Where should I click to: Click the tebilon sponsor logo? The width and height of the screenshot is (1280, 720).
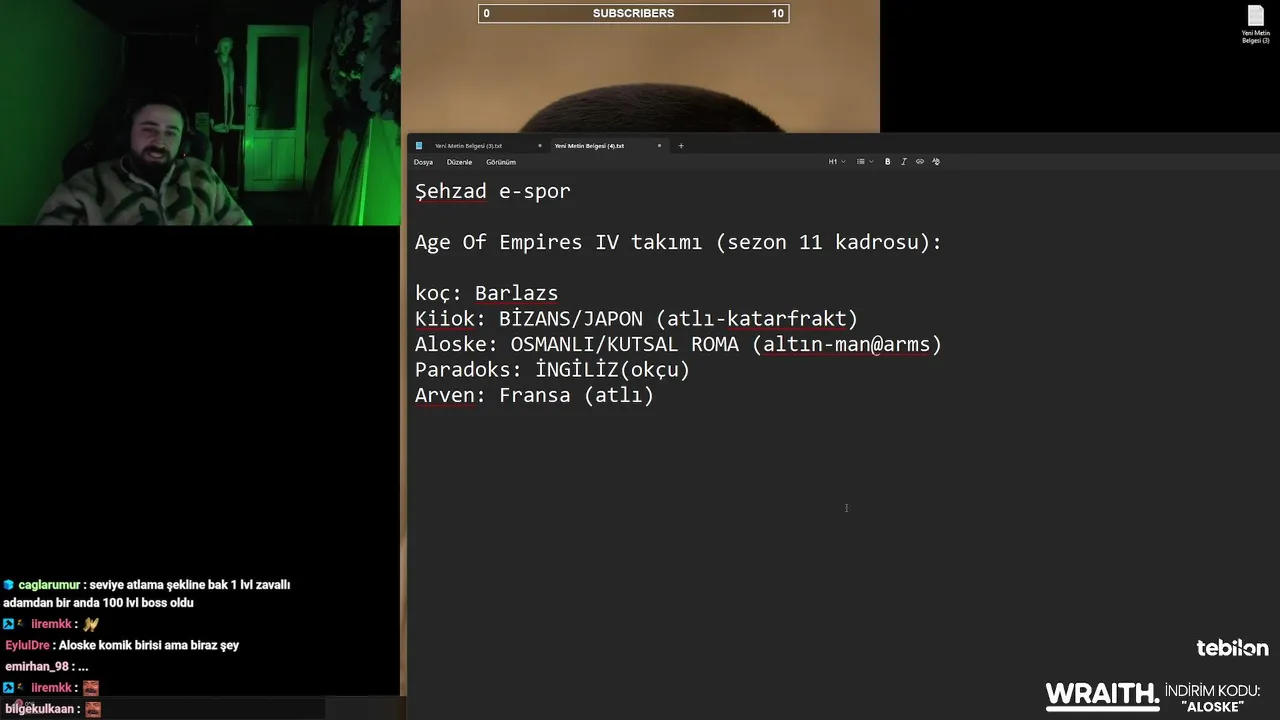tap(1232, 648)
